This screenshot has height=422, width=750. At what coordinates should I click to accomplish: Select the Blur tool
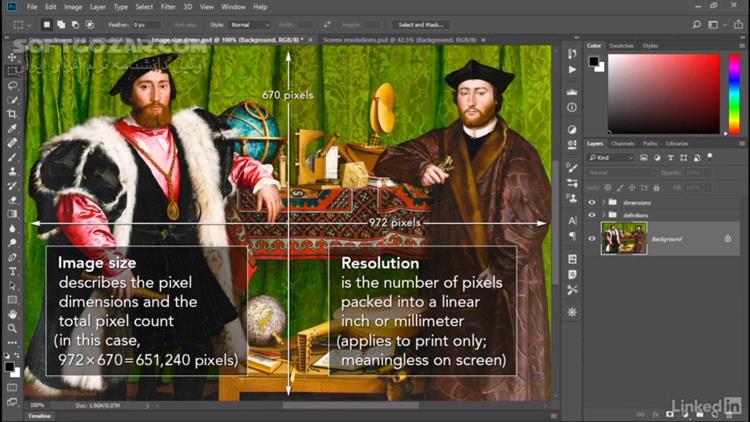pyautogui.click(x=12, y=228)
